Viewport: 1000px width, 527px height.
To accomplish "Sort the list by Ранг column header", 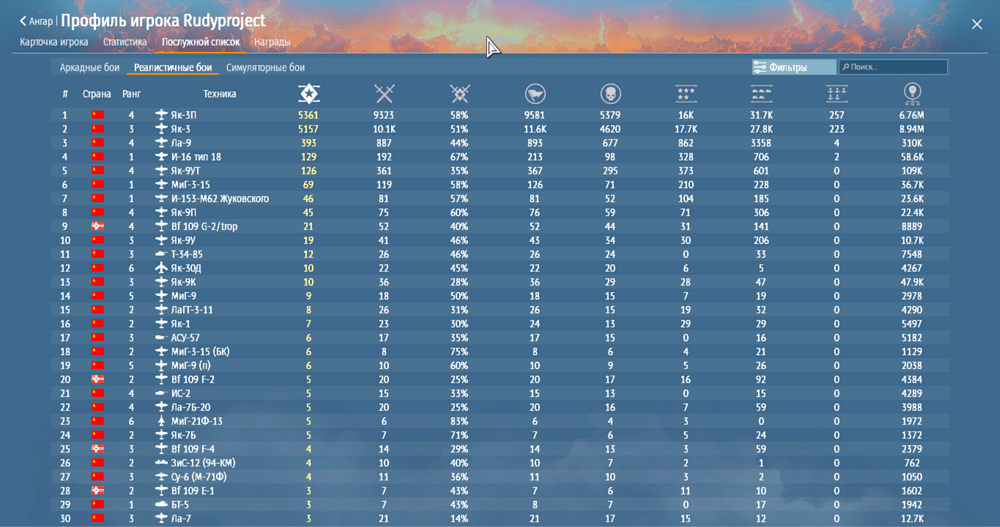I will 132,94.
